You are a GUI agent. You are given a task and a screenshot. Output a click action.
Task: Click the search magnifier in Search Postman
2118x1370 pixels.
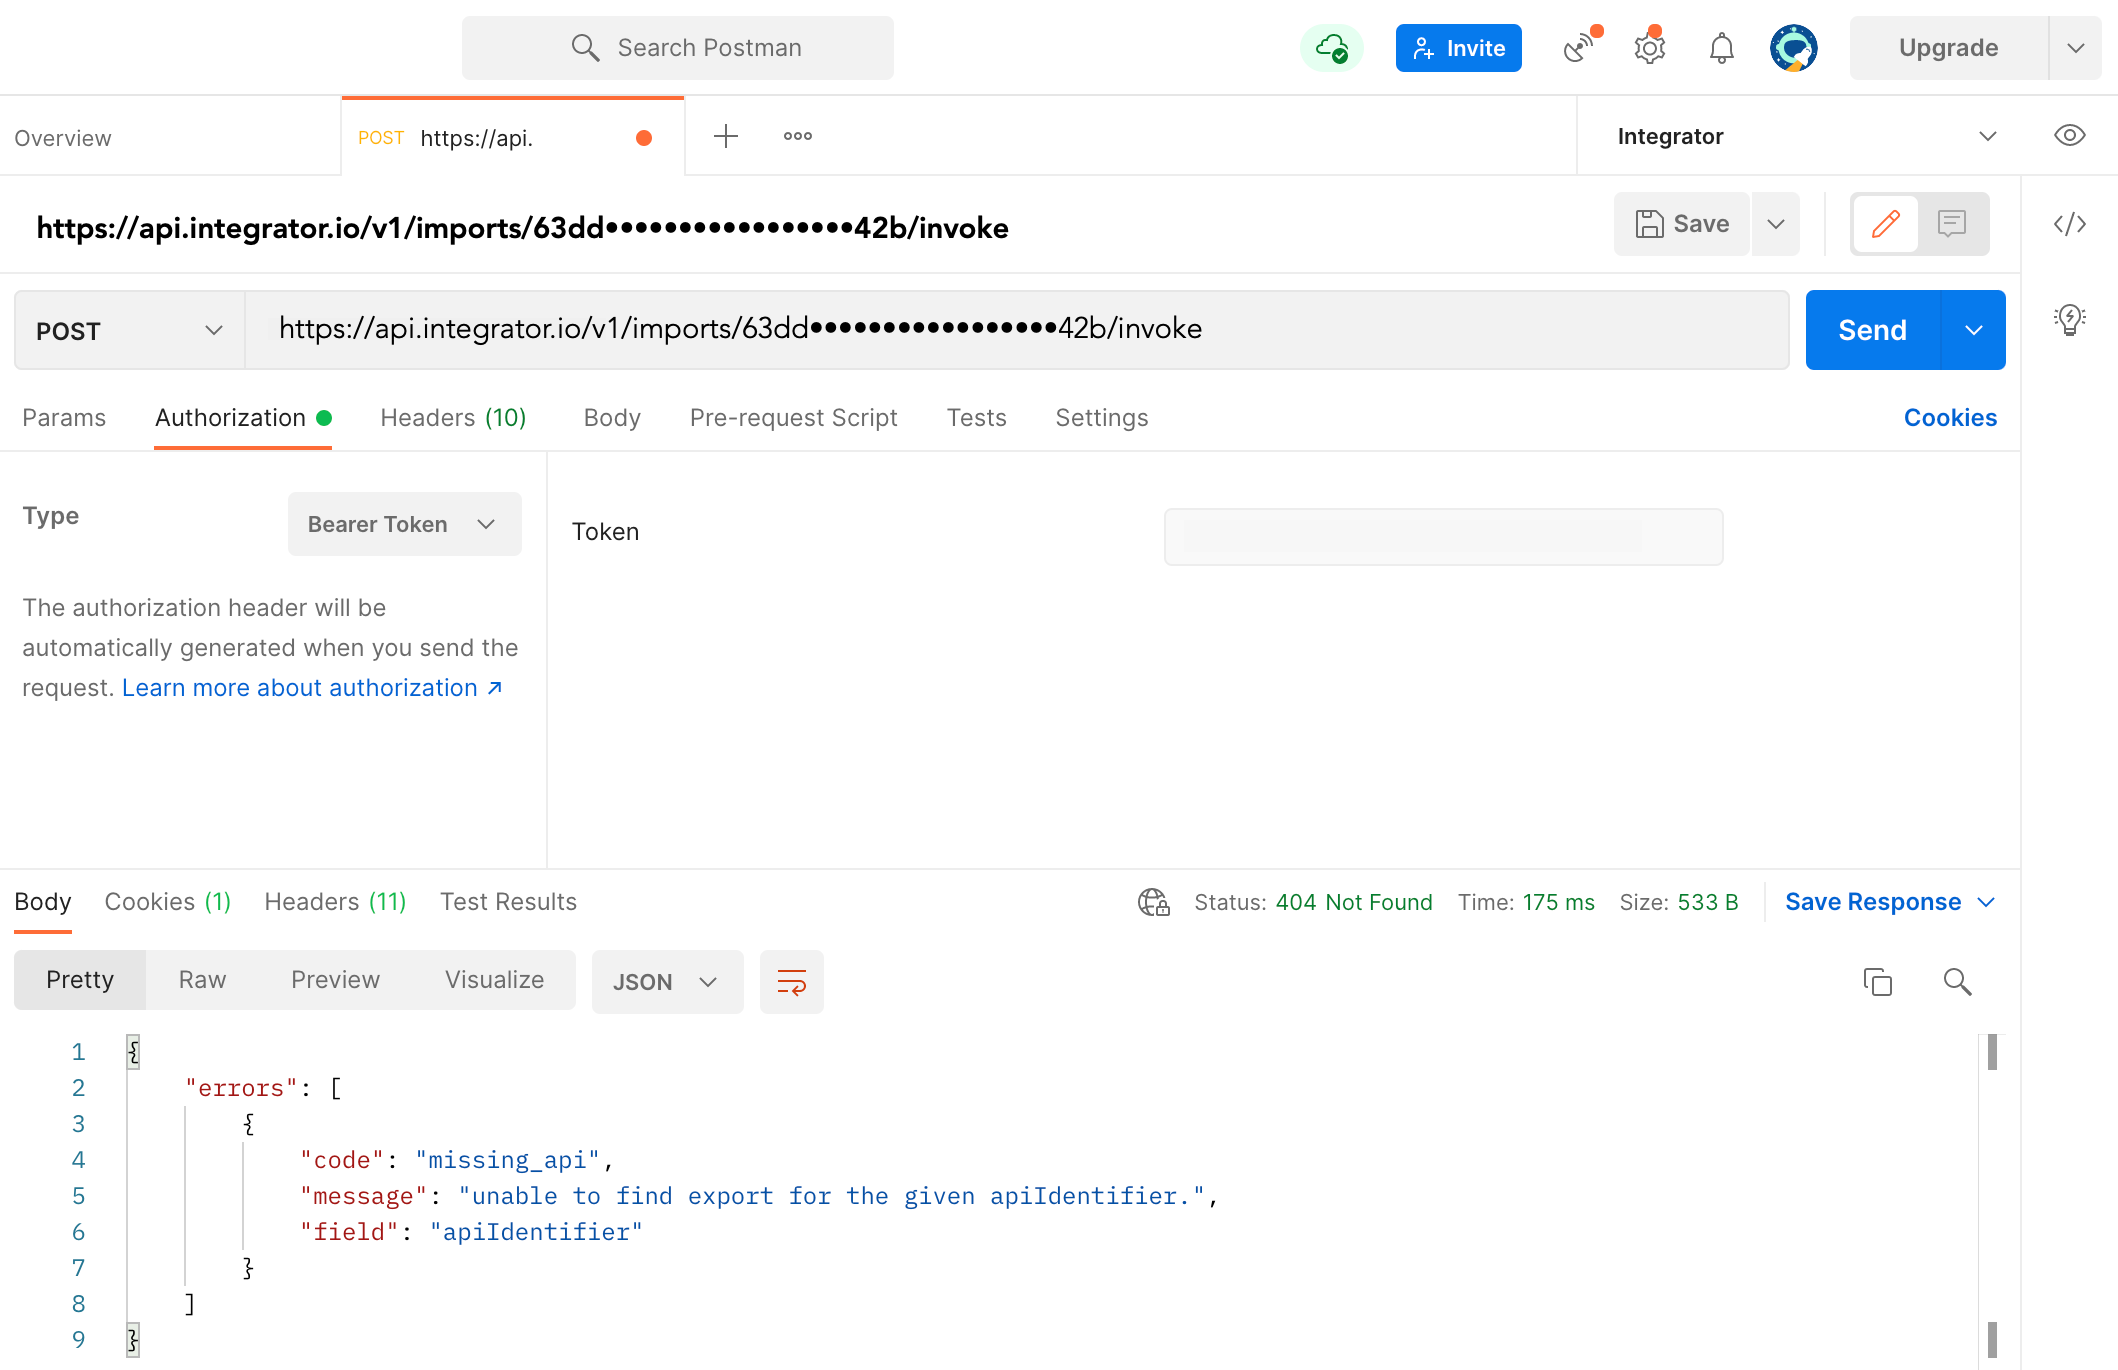click(x=586, y=48)
